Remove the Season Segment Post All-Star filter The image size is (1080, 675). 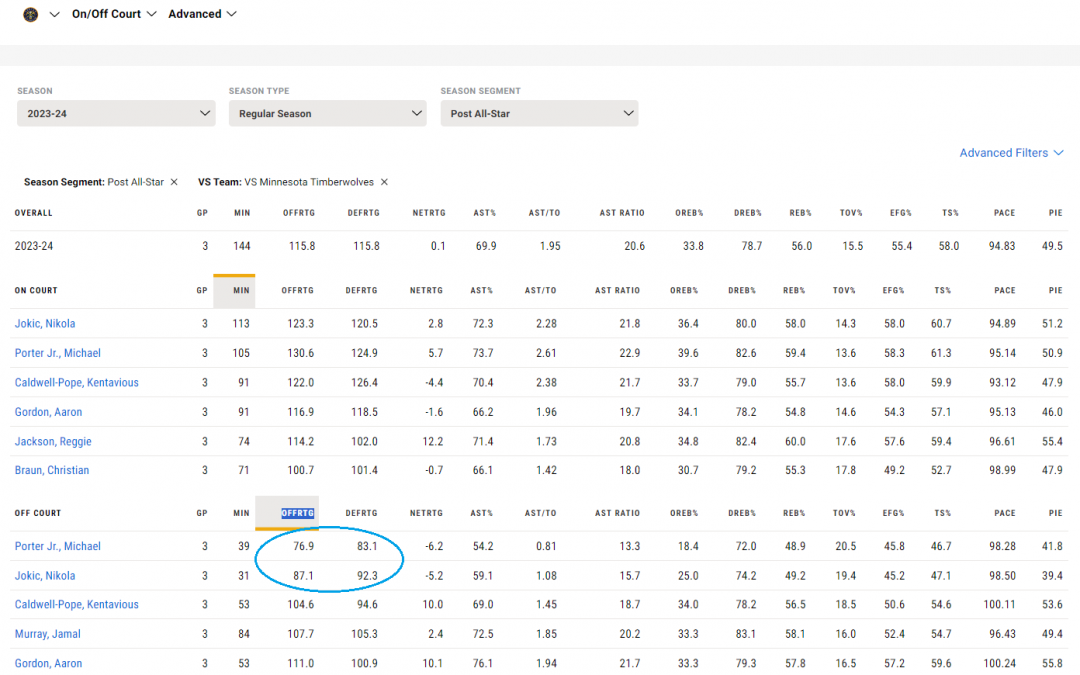174,182
